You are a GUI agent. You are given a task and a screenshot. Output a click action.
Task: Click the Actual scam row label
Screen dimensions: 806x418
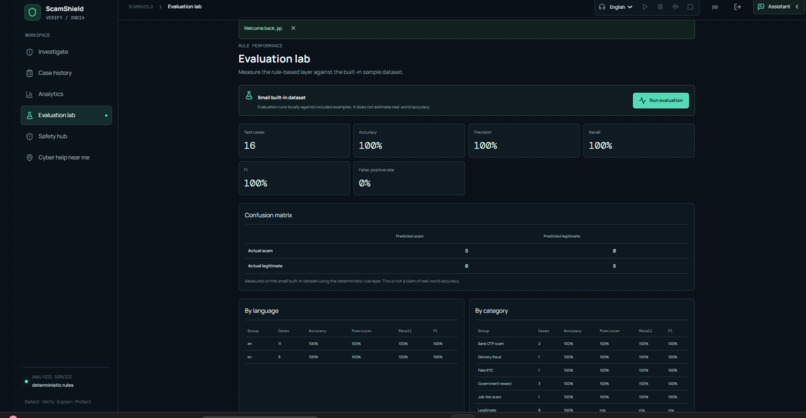tap(260, 251)
